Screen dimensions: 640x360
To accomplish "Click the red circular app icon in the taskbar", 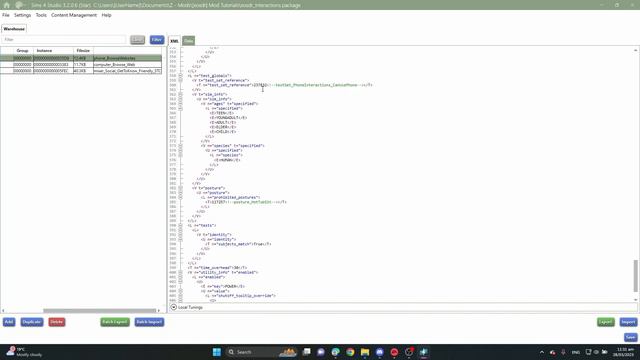I will (394, 352).
